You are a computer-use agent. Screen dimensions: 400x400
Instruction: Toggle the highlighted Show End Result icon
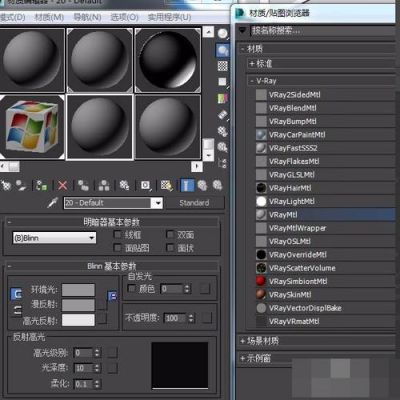[187, 185]
